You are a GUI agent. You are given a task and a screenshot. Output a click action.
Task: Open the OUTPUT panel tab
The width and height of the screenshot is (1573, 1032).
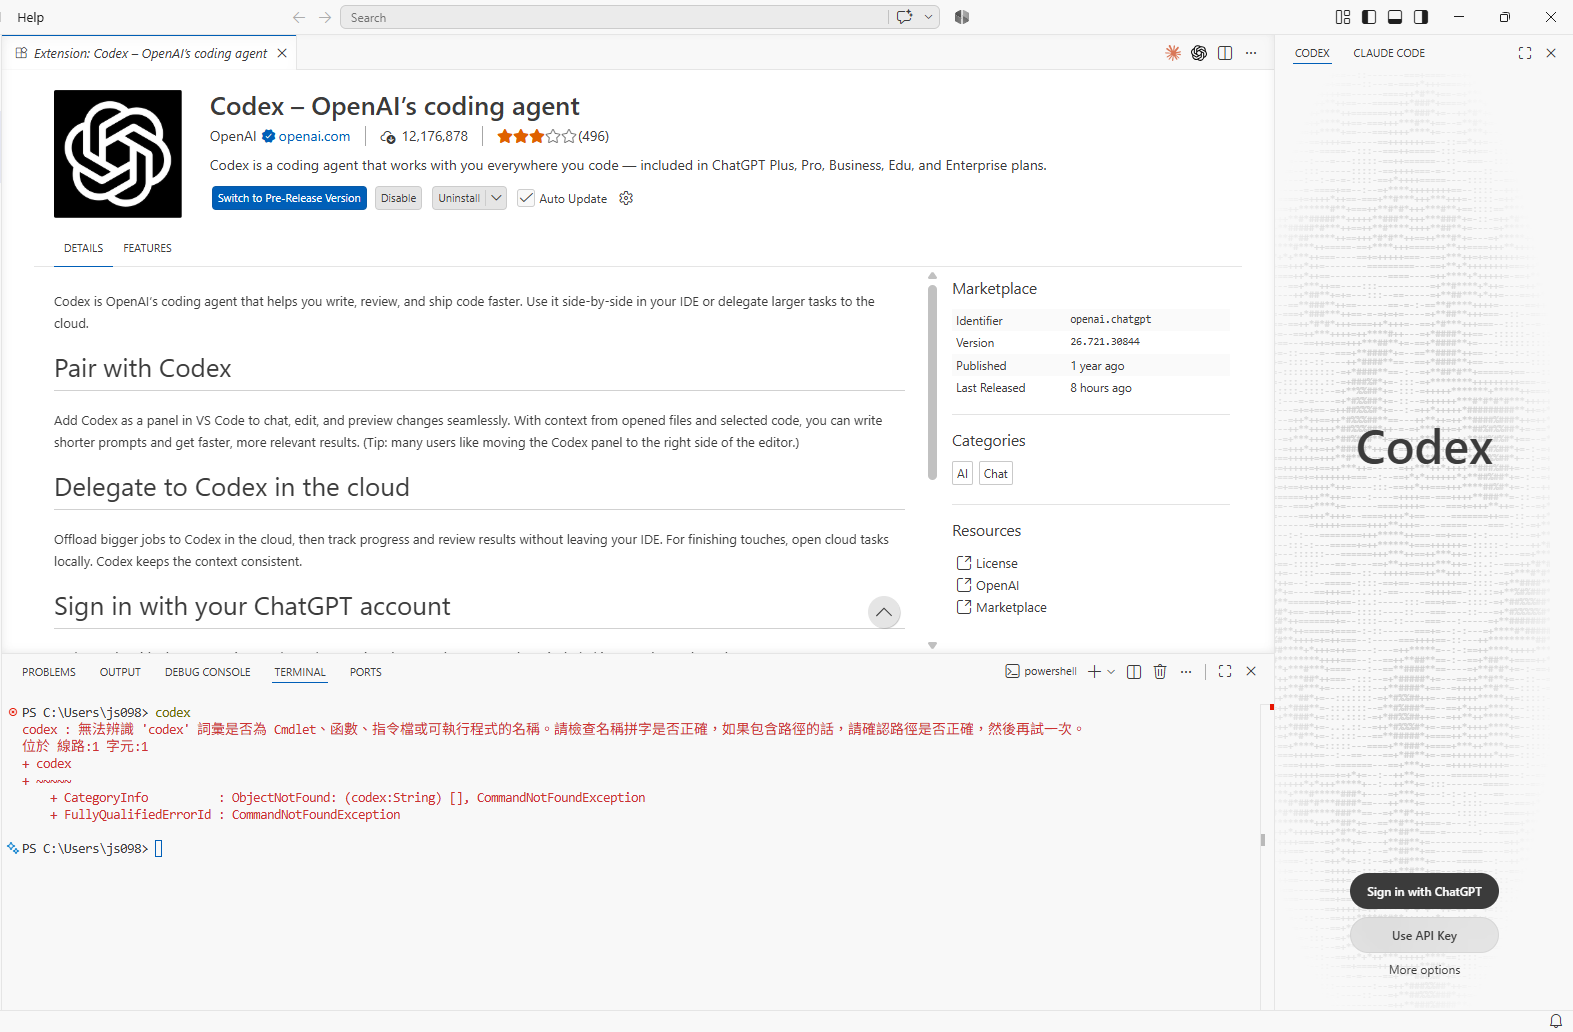(120, 672)
